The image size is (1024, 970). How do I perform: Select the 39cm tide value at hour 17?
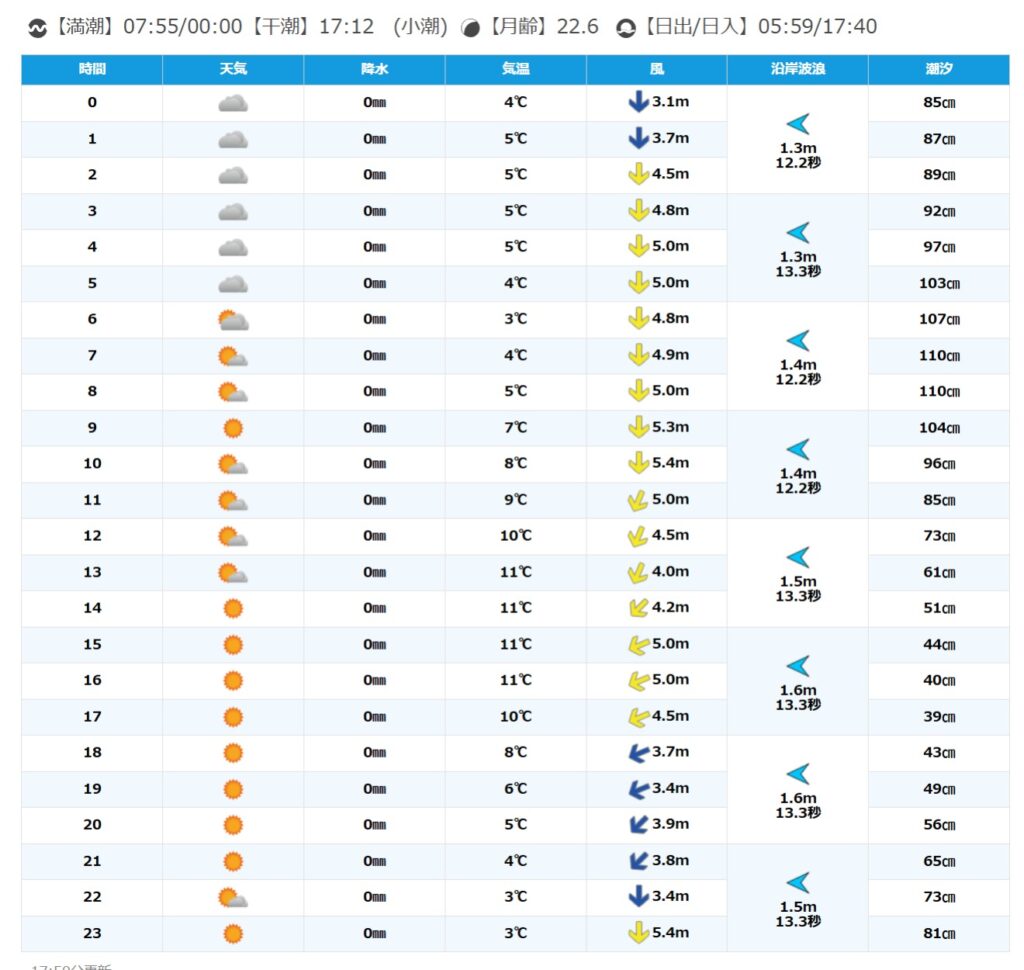click(939, 717)
